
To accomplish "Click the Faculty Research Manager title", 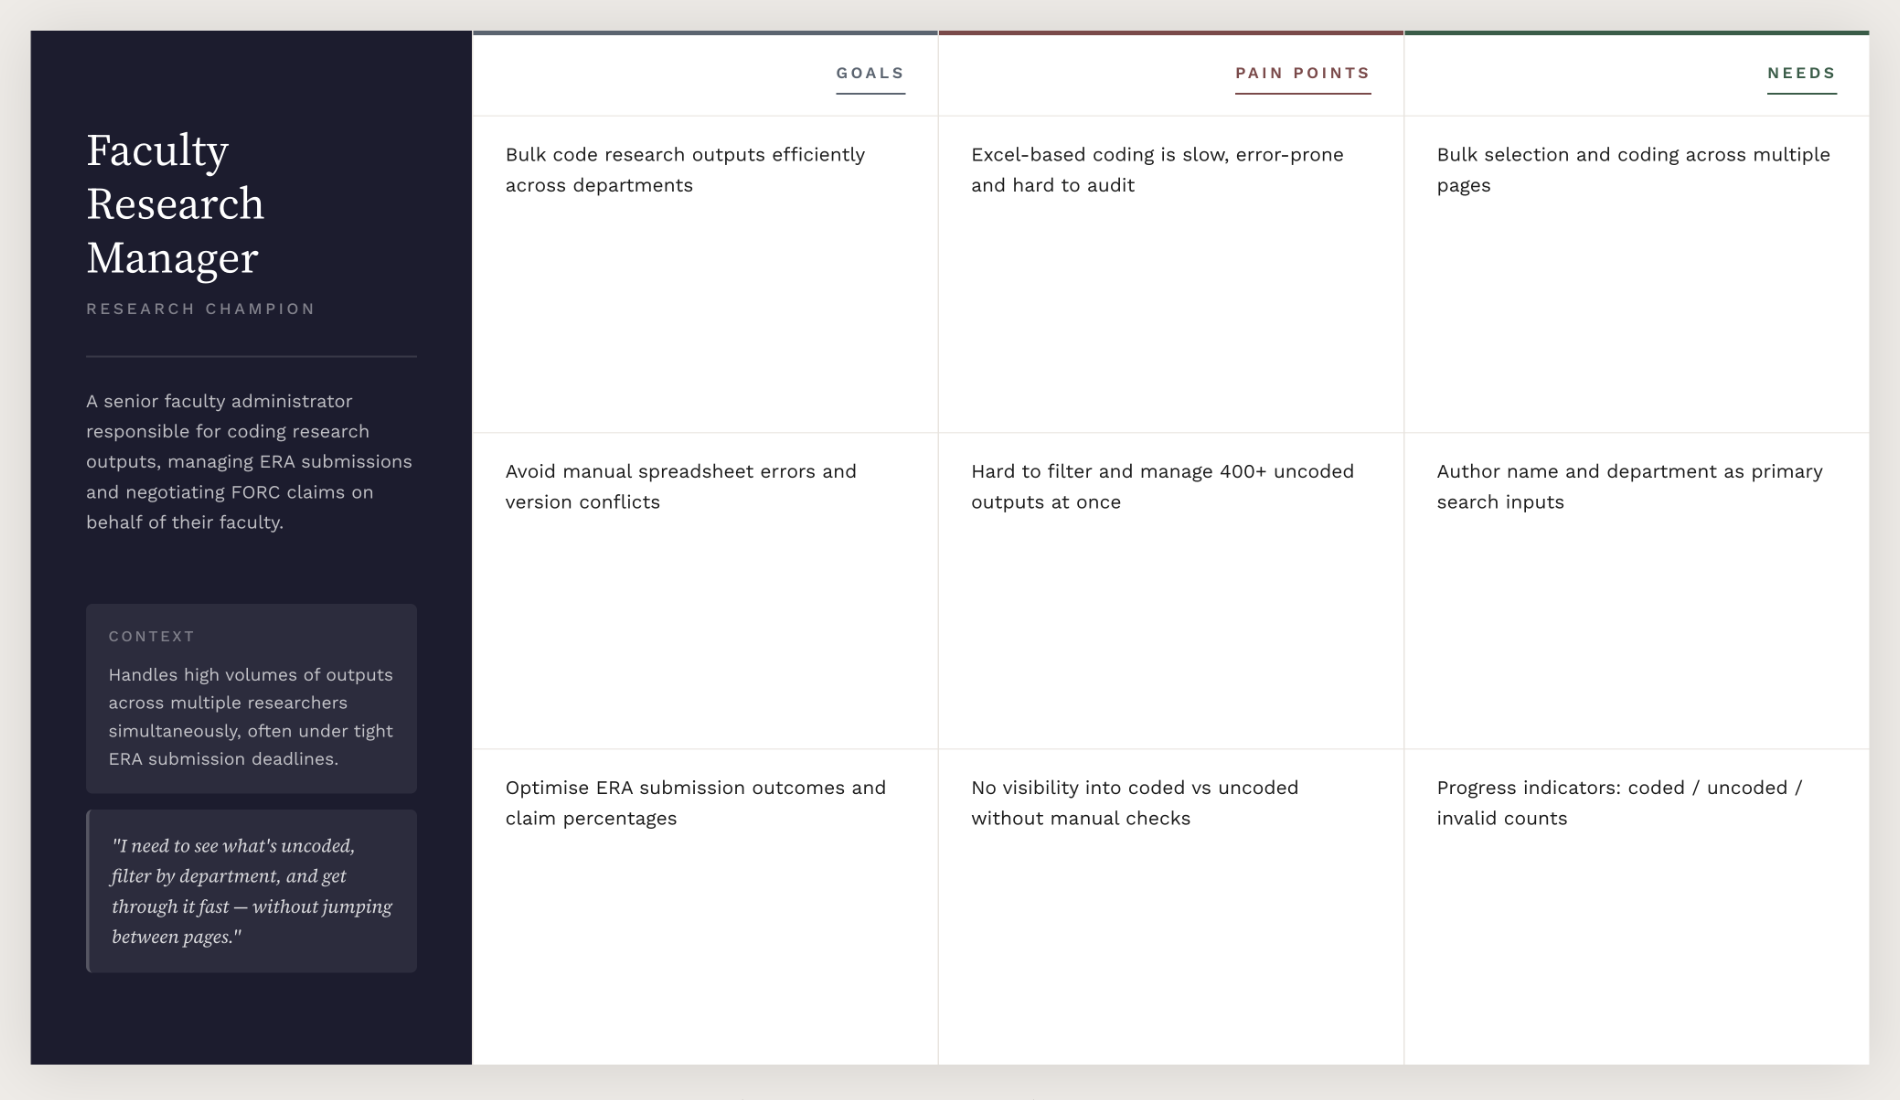I will tap(175, 204).
